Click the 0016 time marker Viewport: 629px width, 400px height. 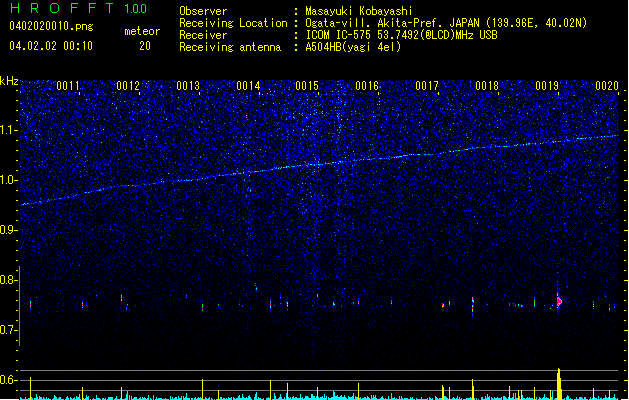(x=367, y=86)
